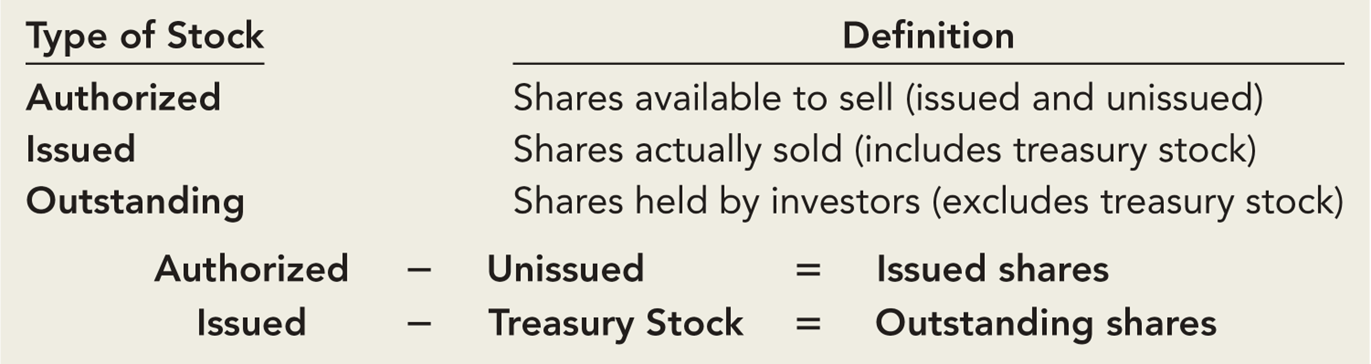Click 'Unissued' in the first equation
The width and height of the screenshot is (1371, 364).
tap(566, 269)
